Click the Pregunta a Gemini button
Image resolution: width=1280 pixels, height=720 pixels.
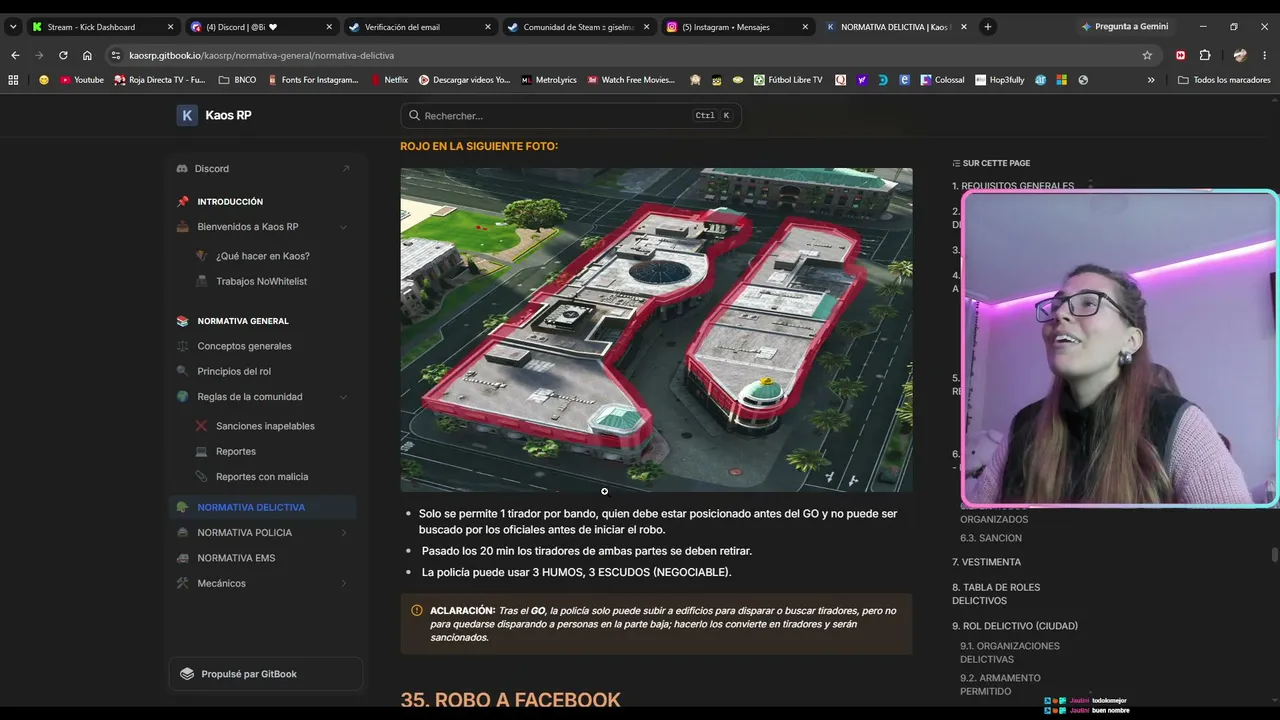pos(1125,27)
